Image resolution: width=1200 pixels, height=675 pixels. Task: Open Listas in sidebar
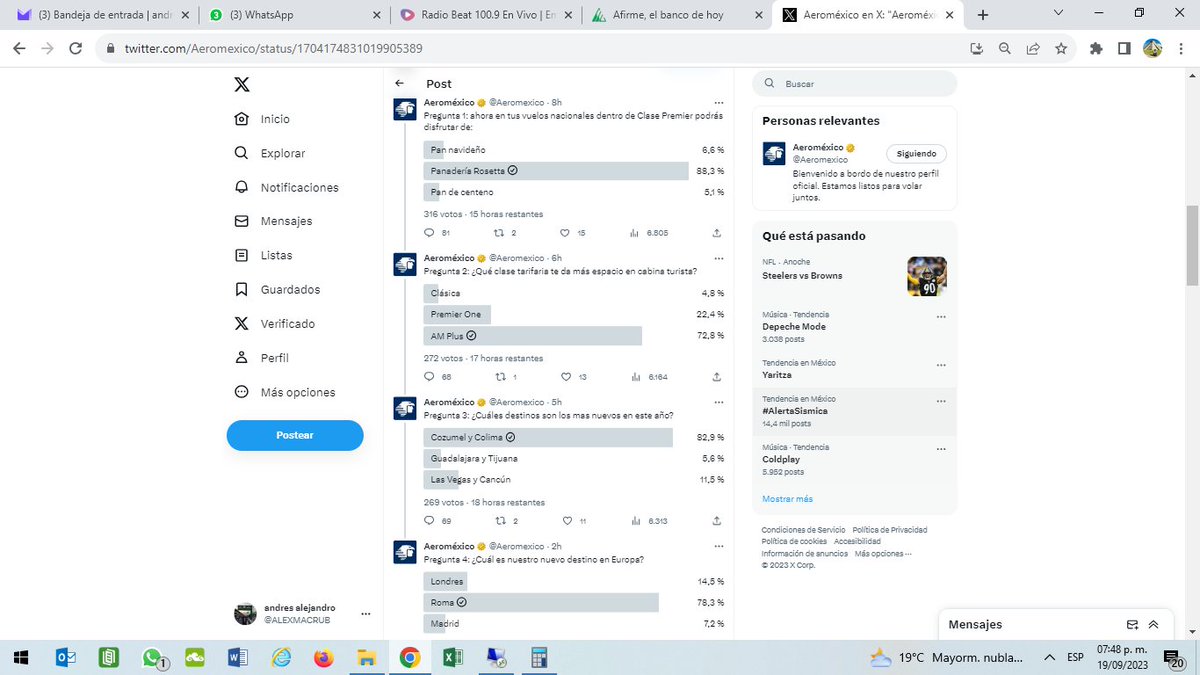[263, 255]
